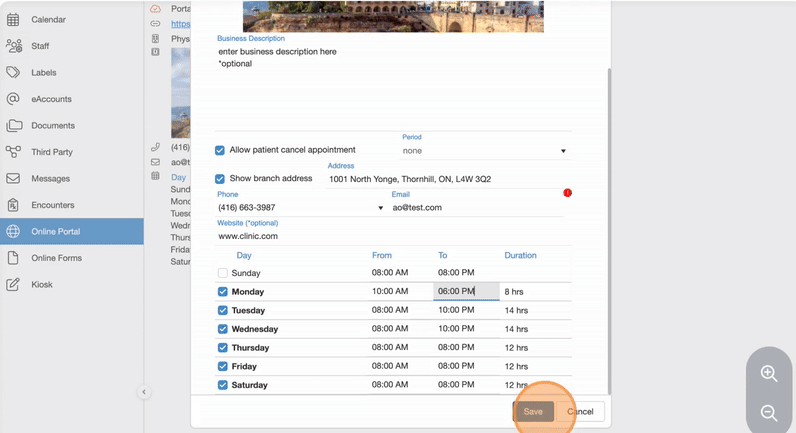Uncheck Allow patient cancel appointment

tap(220, 151)
